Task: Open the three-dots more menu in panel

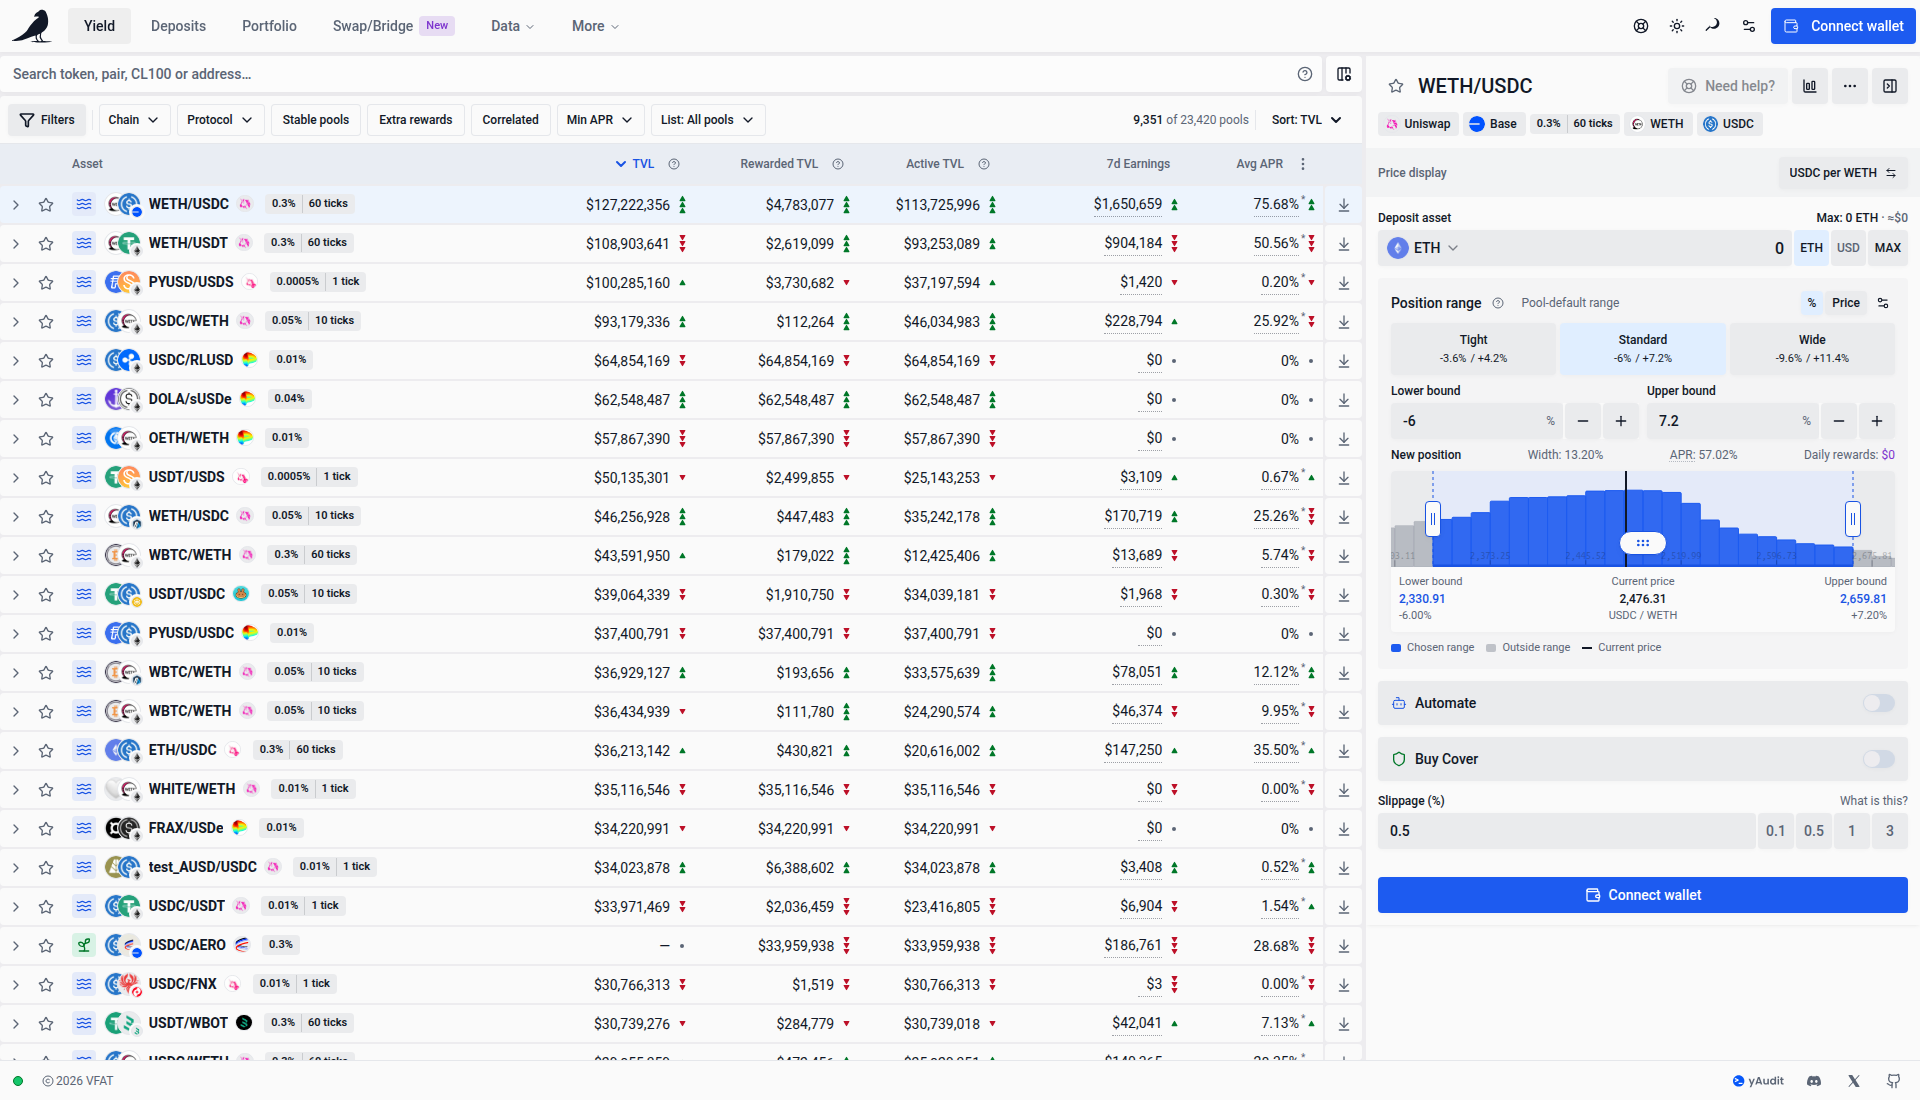Action: (x=1850, y=86)
